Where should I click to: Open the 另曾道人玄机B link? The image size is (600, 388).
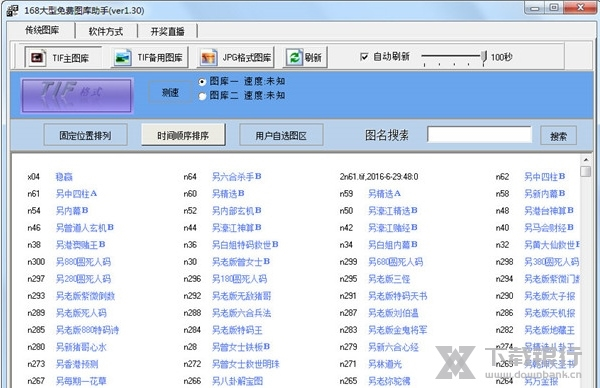(85, 228)
